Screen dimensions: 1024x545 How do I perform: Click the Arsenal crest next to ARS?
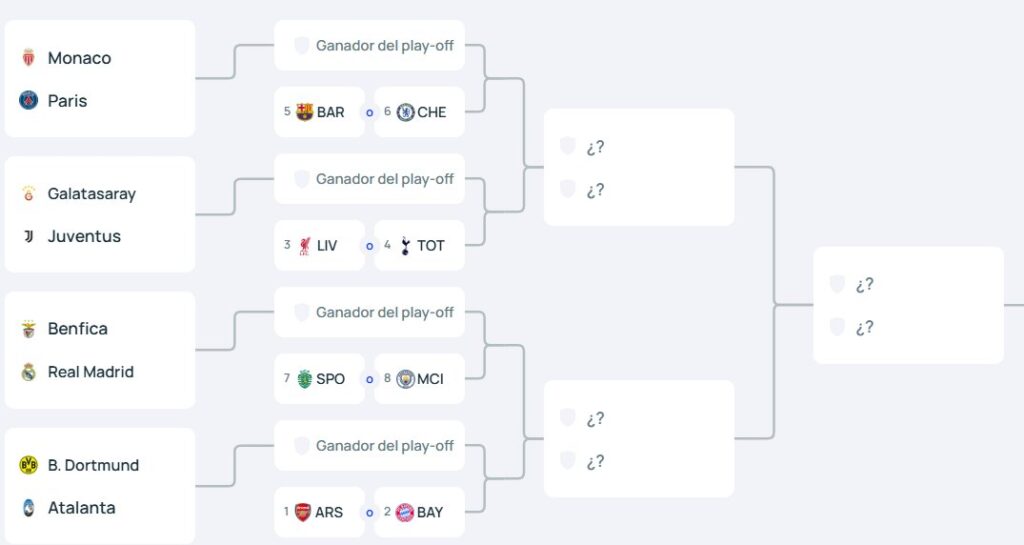tap(303, 512)
